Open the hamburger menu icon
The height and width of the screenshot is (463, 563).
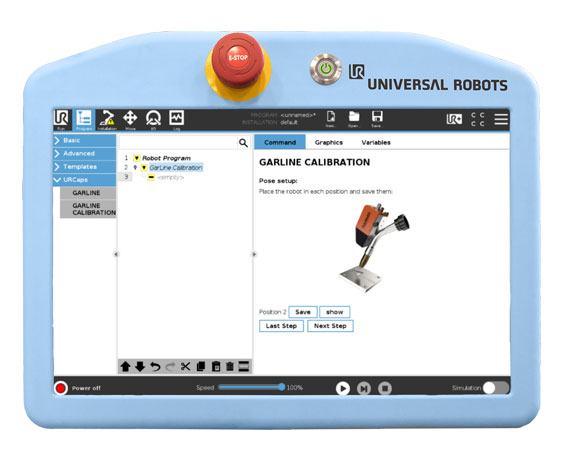[x=501, y=120]
